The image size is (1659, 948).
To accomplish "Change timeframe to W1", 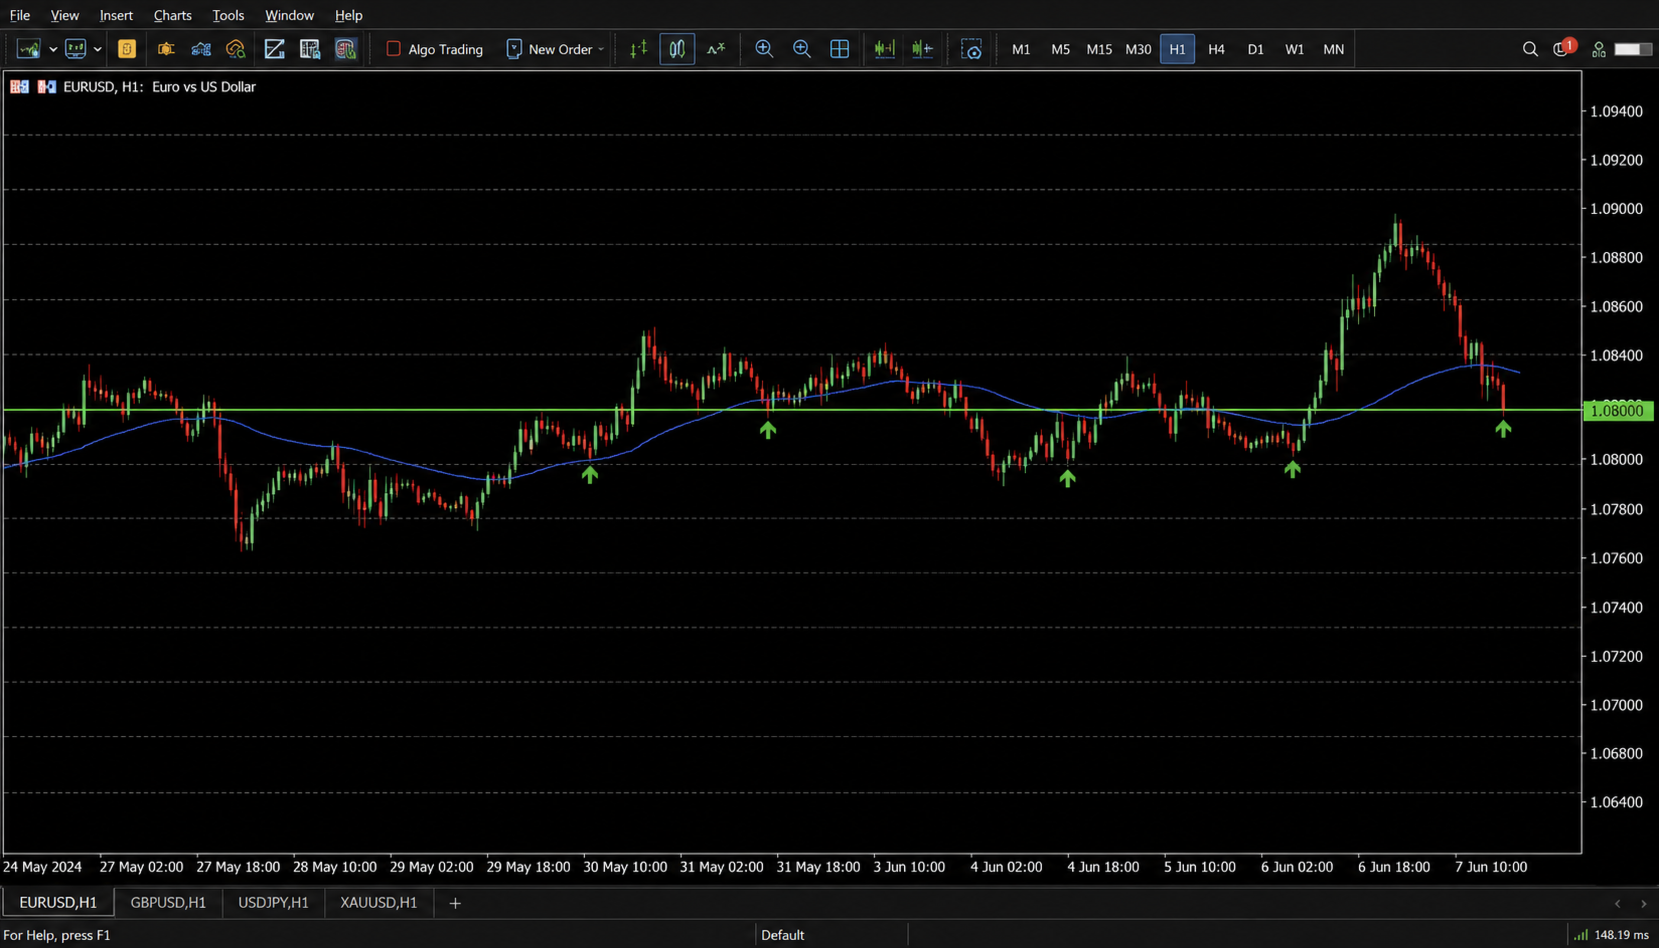I will [x=1294, y=49].
